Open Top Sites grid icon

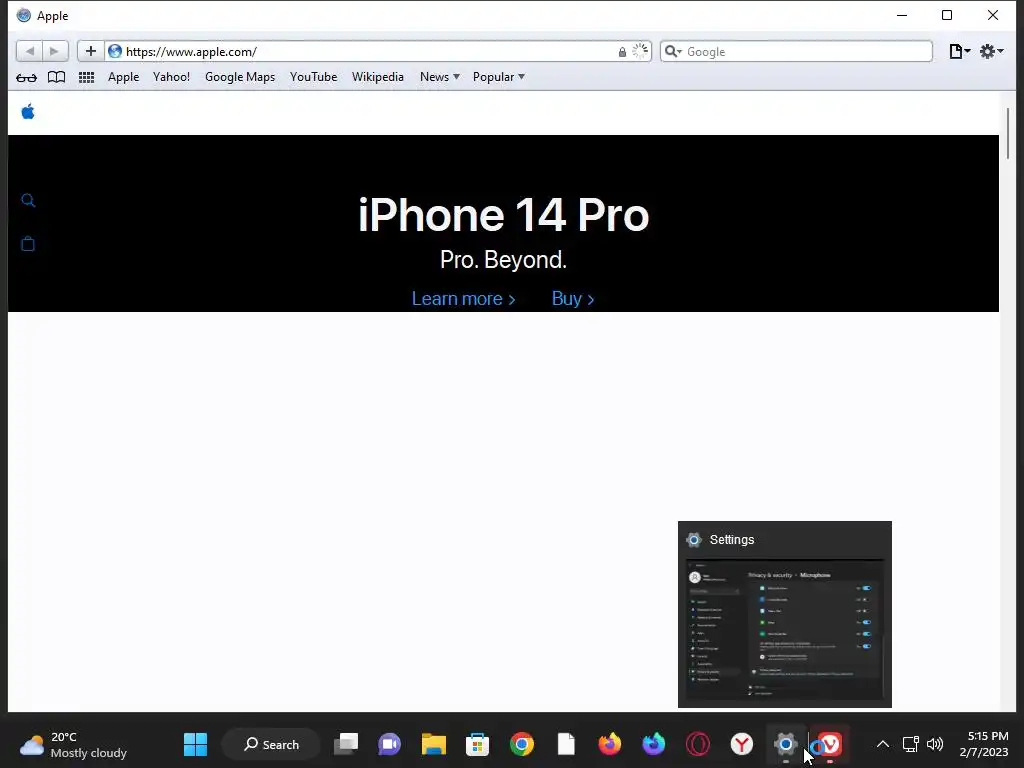(x=86, y=77)
